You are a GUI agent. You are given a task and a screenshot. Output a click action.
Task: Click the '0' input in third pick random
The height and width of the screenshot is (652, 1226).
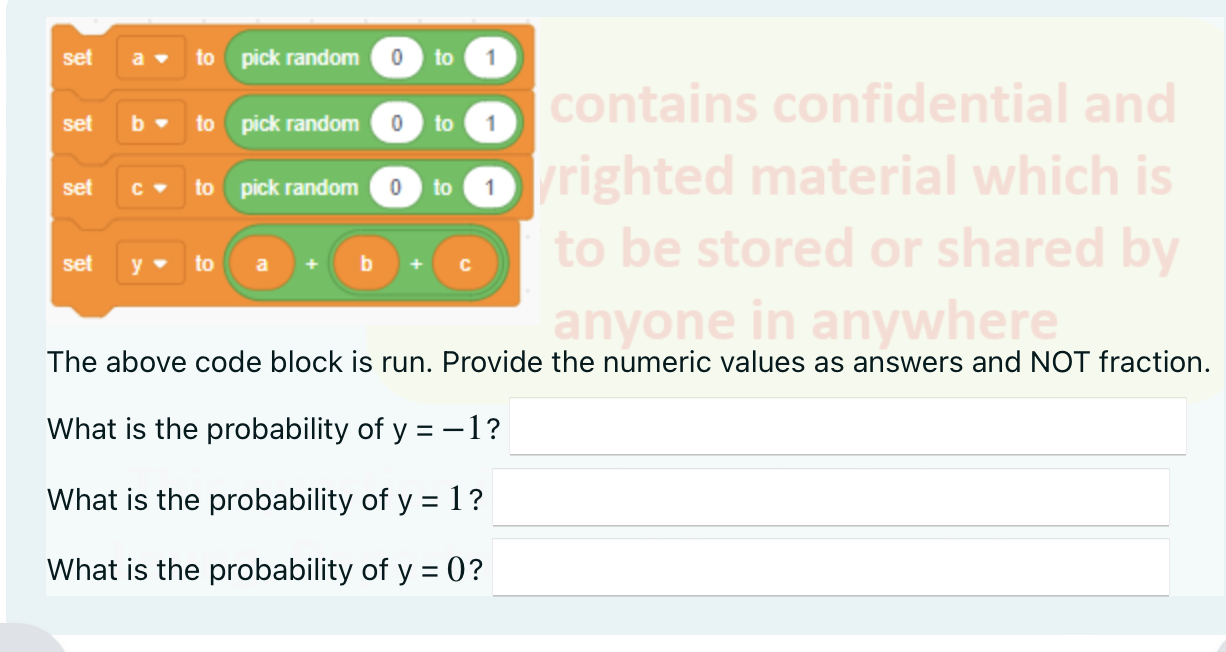(397, 188)
